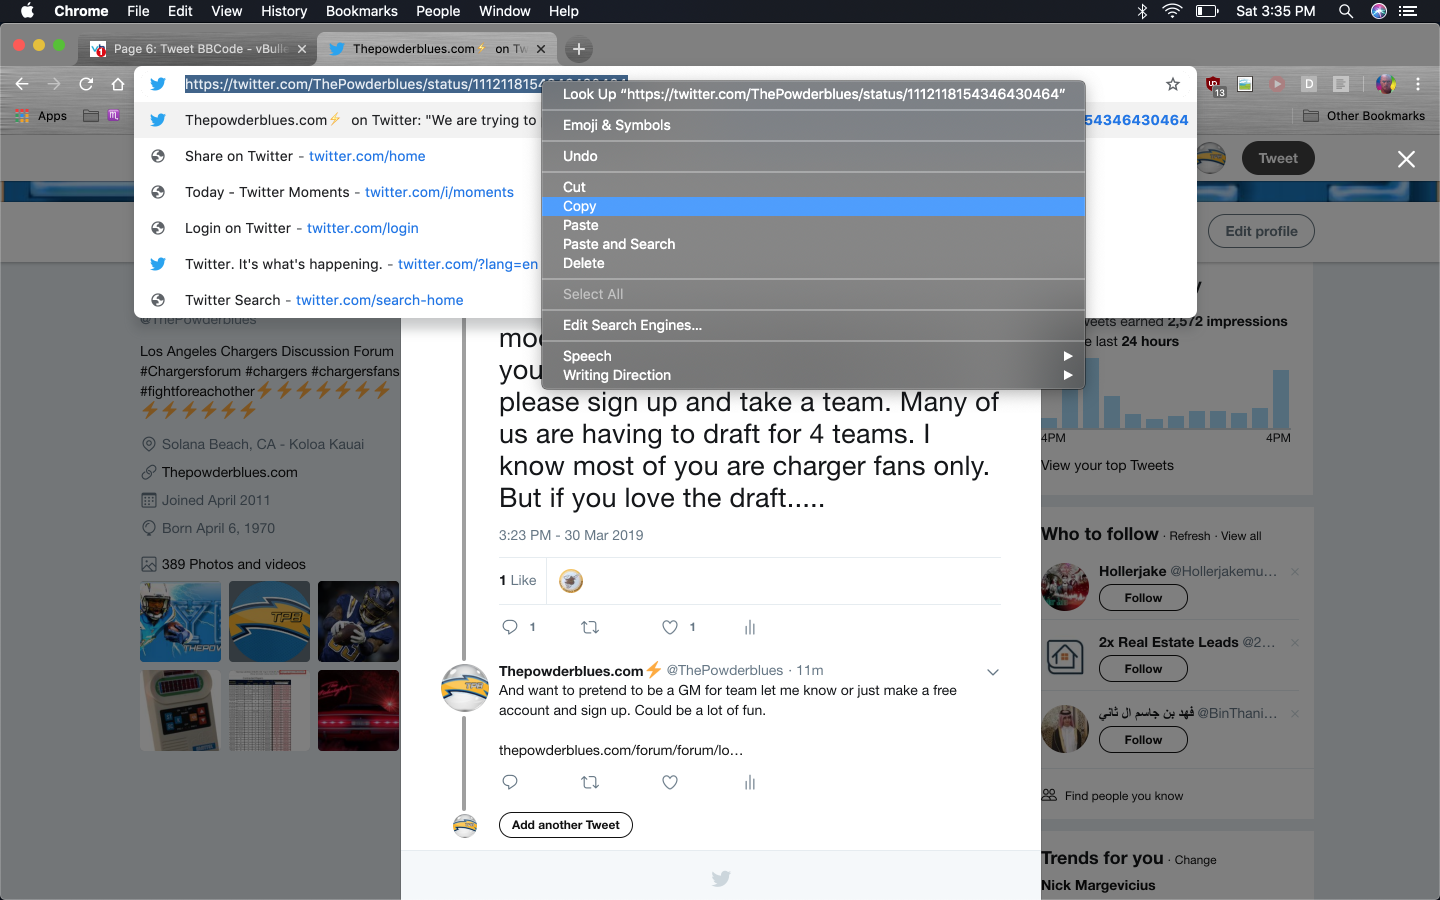This screenshot has width=1440, height=900.
Task: Refresh Who to follow list
Action: [1190, 536]
